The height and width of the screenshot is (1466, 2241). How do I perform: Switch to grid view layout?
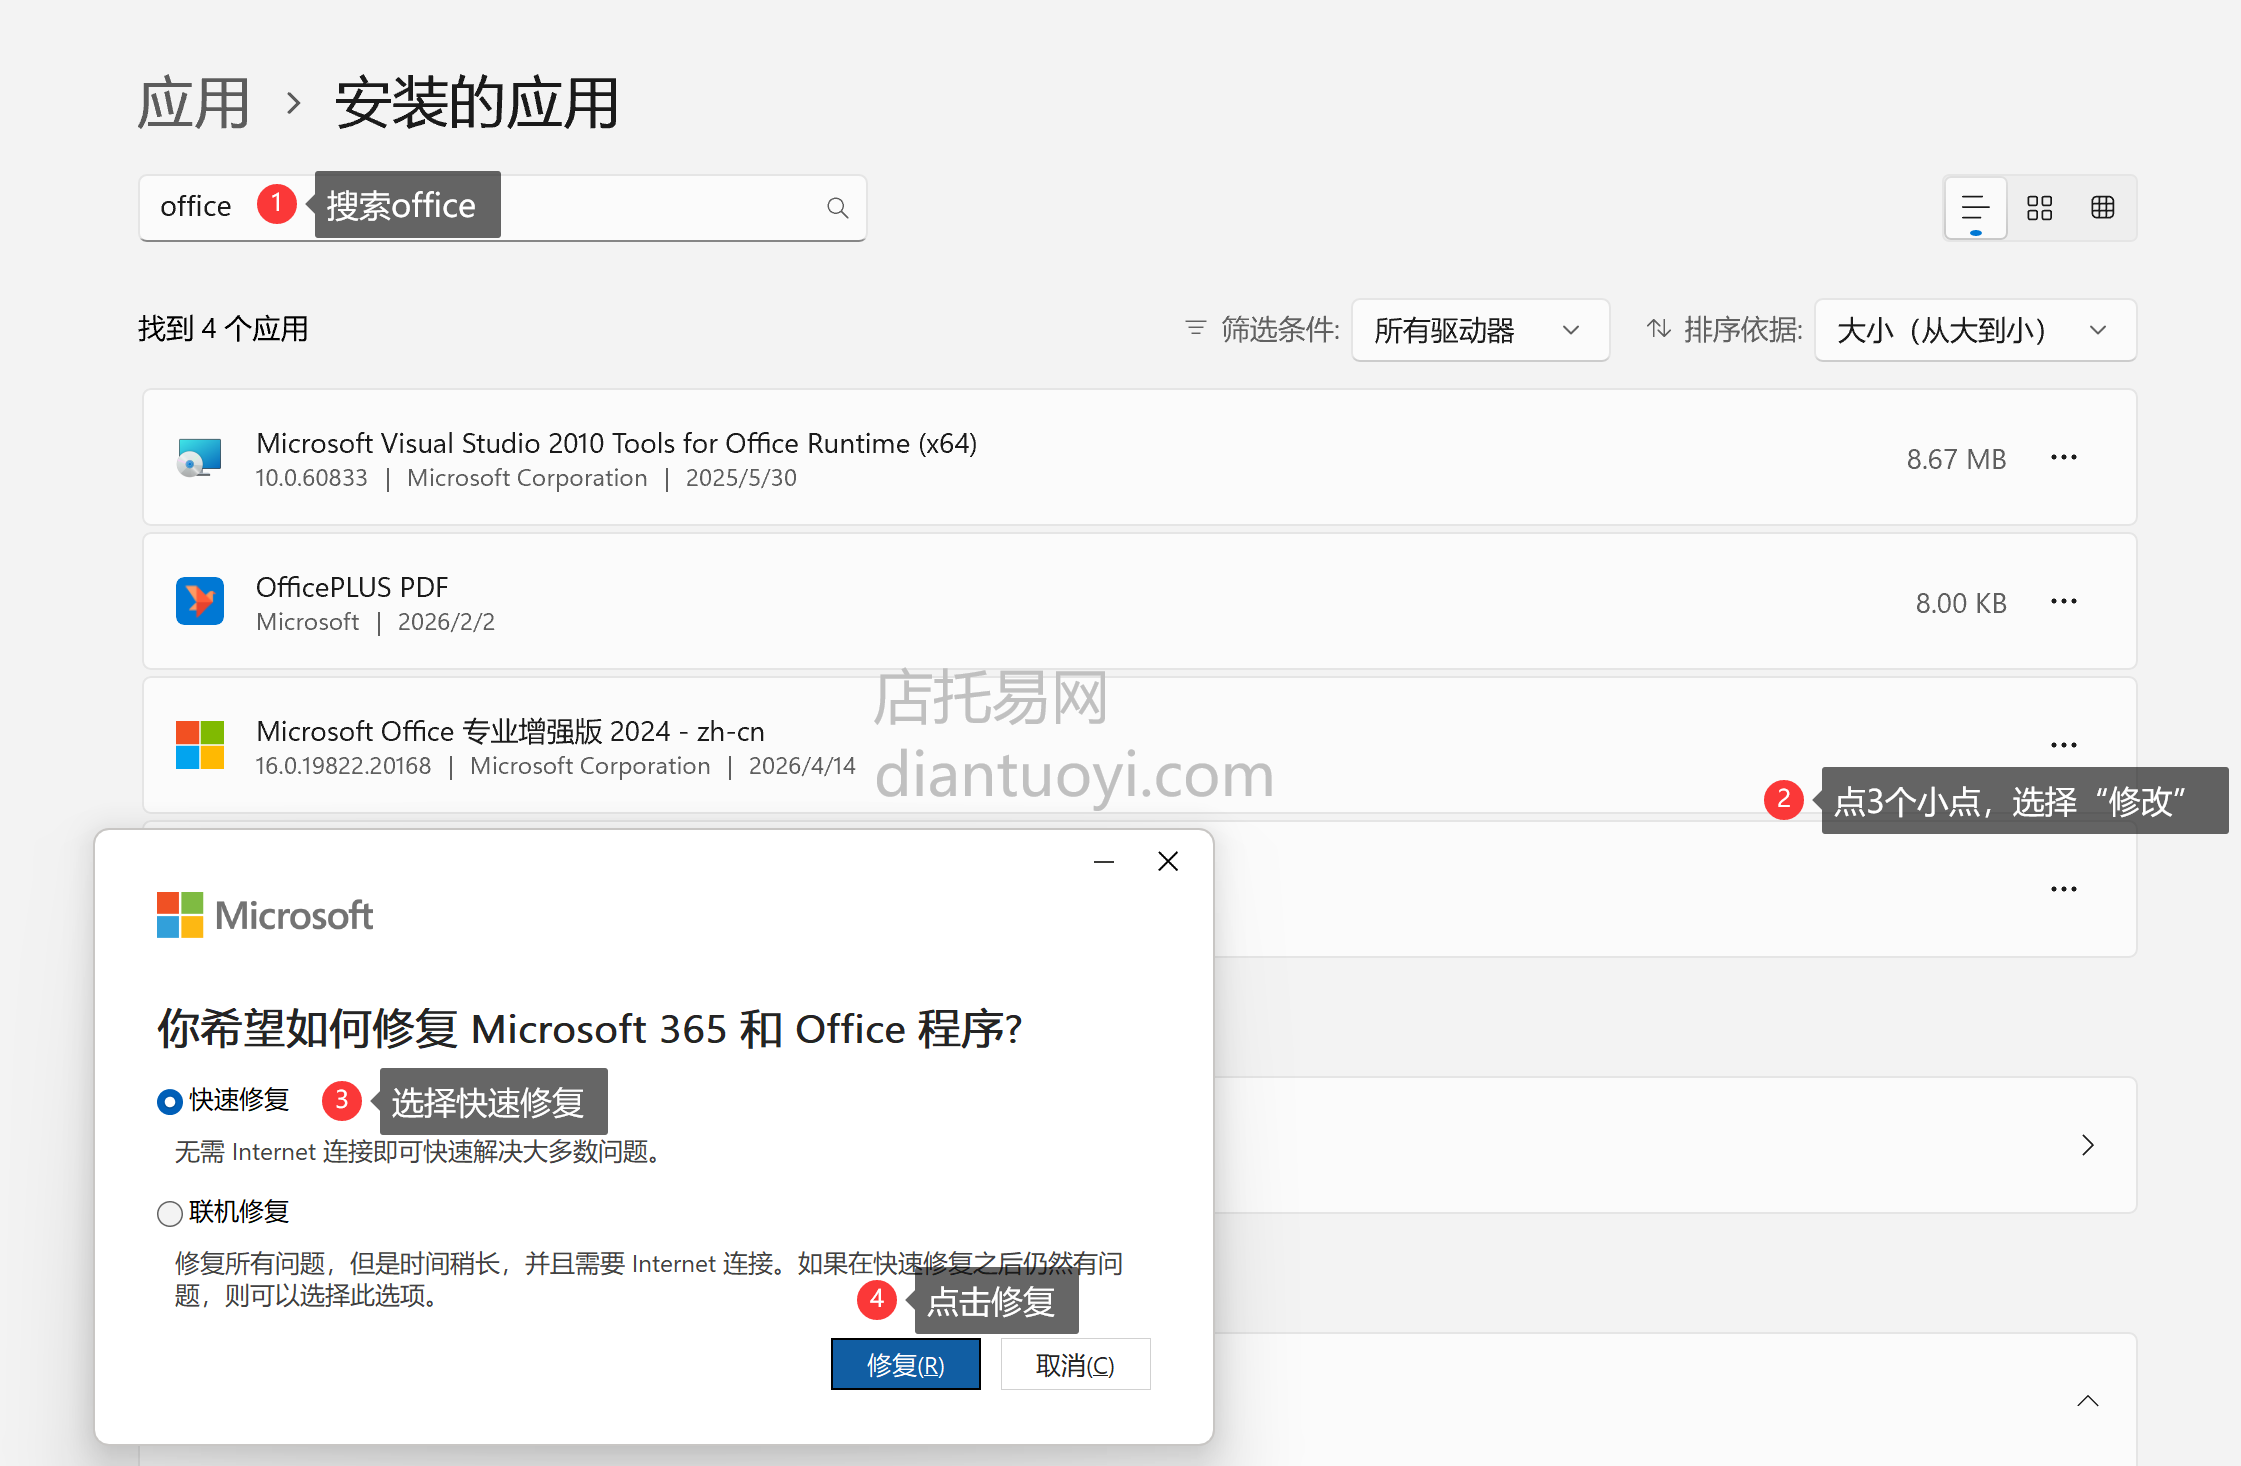(2040, 207)
